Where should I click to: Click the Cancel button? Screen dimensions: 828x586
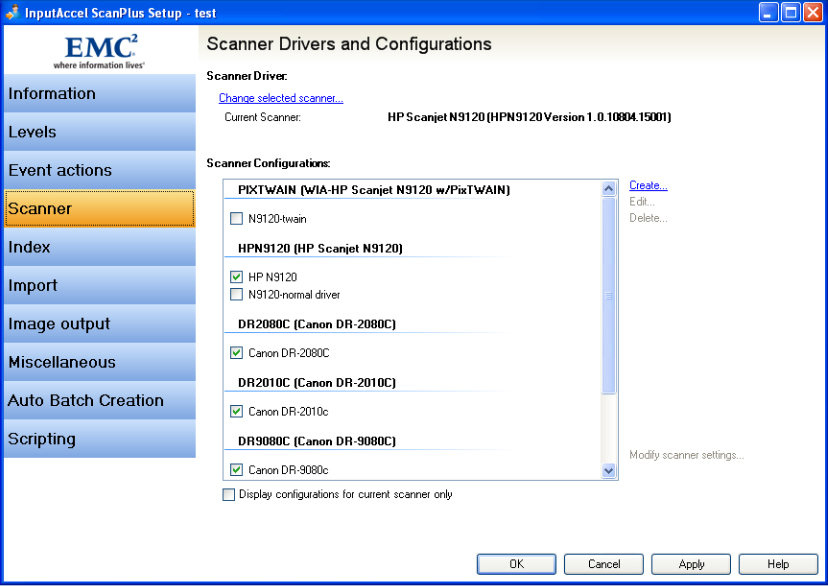[x=604, y=564]
